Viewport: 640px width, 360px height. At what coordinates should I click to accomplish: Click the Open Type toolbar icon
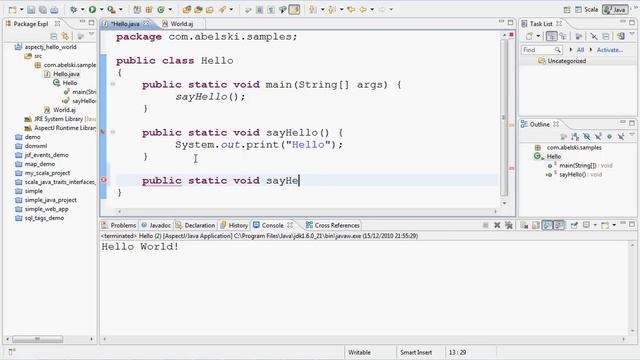[187, 9]
